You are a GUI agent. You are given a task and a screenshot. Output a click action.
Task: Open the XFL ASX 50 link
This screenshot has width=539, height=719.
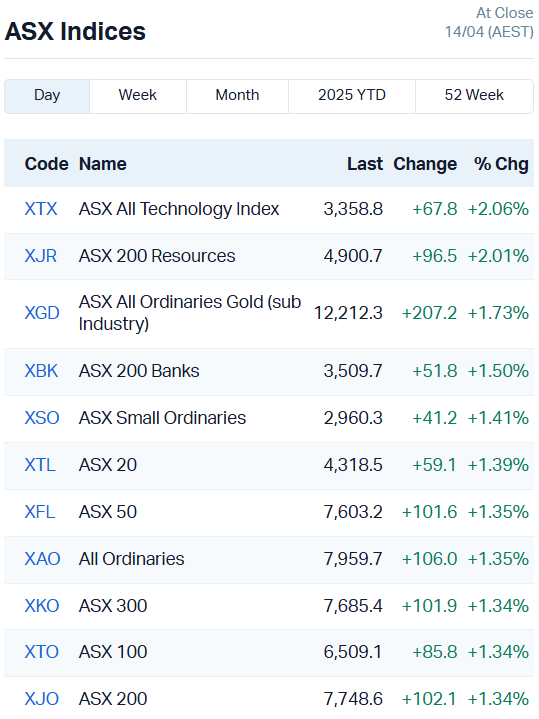[x=40, y=512]
